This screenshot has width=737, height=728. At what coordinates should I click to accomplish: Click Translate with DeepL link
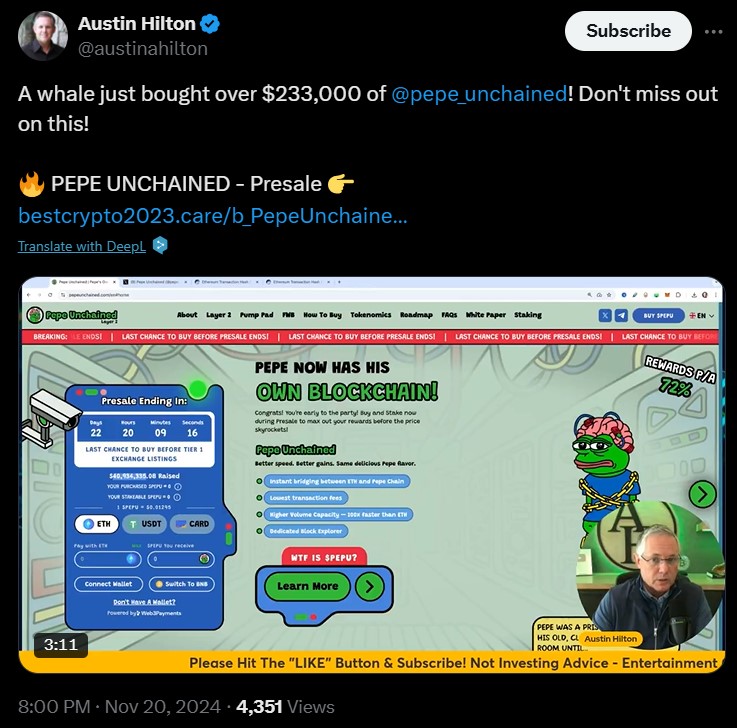(x=82, y=246)
